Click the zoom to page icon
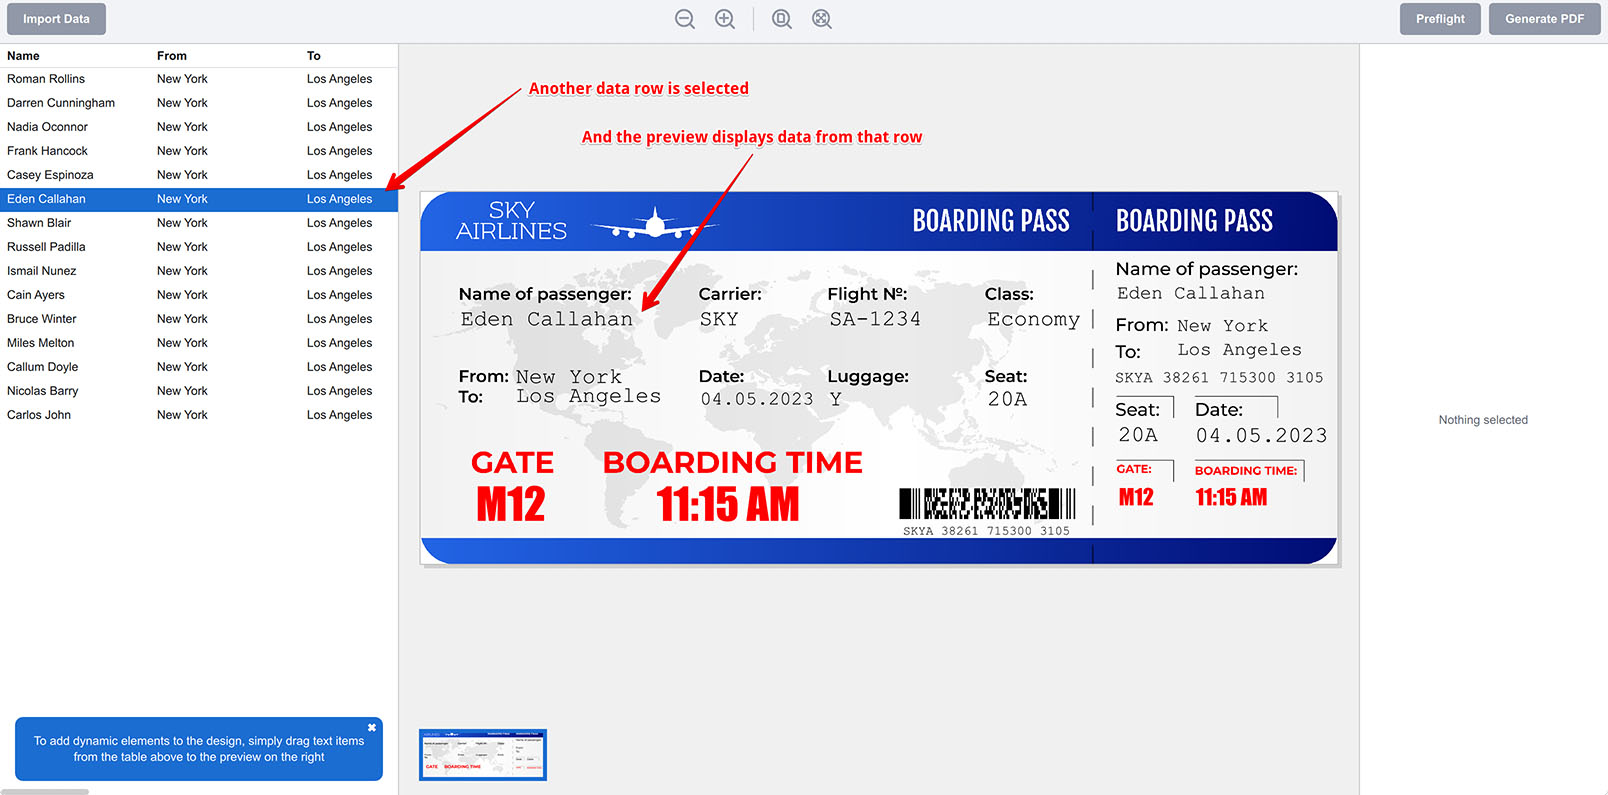 (x=782, y=19)
